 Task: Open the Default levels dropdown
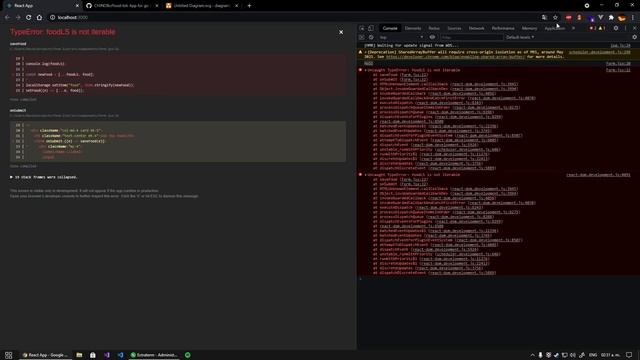click(x=520, y=37)
